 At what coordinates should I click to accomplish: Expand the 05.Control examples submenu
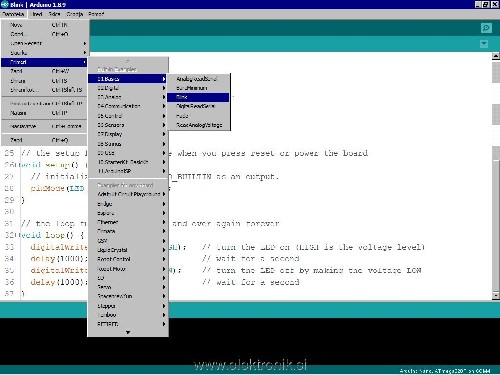click(x=128, y=116)
